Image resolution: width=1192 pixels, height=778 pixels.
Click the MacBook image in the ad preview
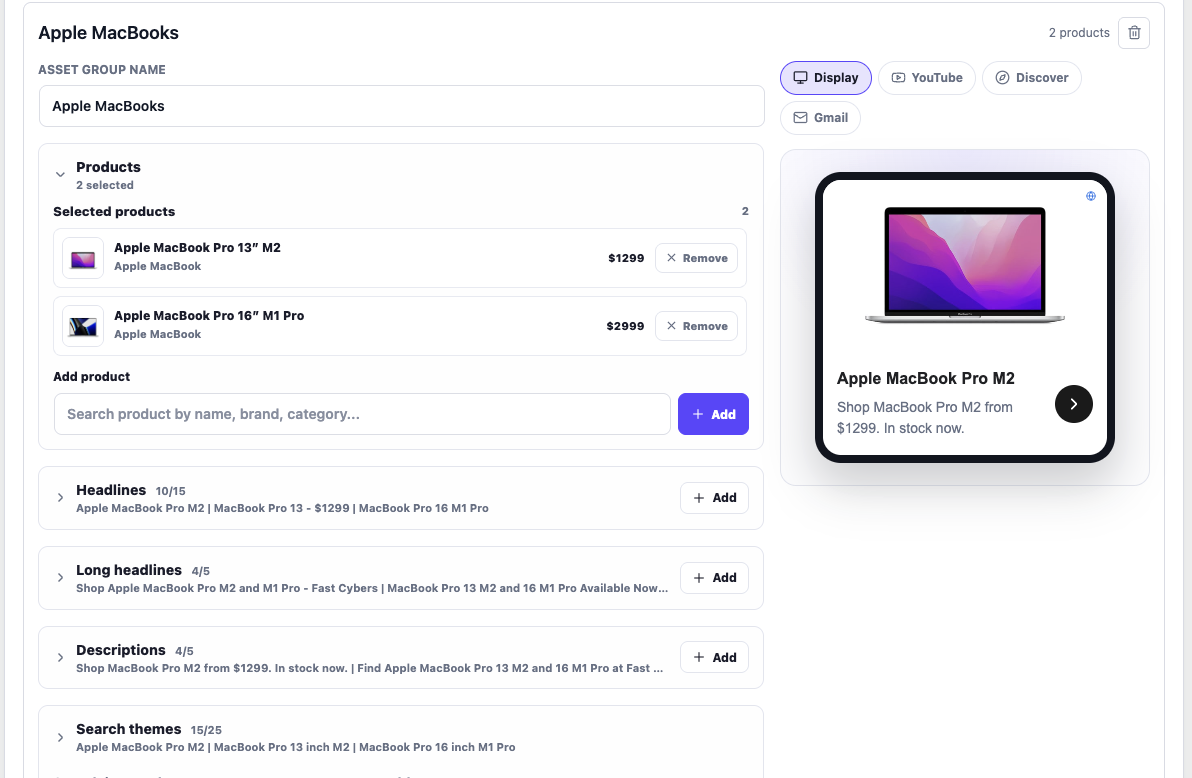pyautogui.click(x=965, y=265)
